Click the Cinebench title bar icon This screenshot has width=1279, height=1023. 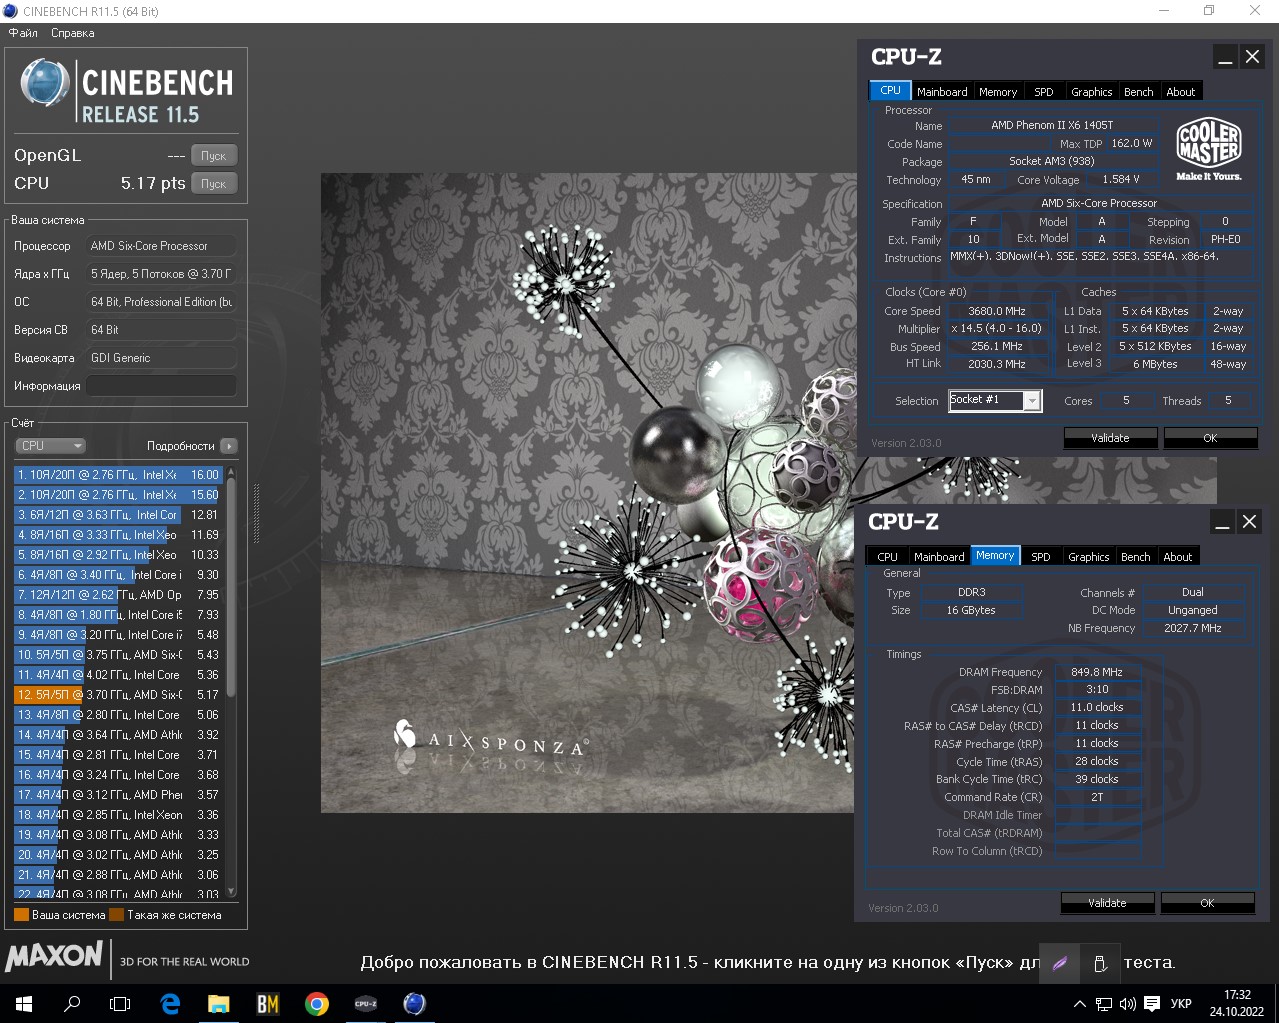11,11
